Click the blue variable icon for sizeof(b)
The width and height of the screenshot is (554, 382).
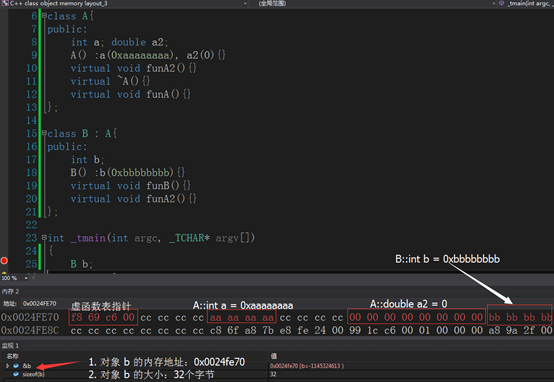[16, 374]
